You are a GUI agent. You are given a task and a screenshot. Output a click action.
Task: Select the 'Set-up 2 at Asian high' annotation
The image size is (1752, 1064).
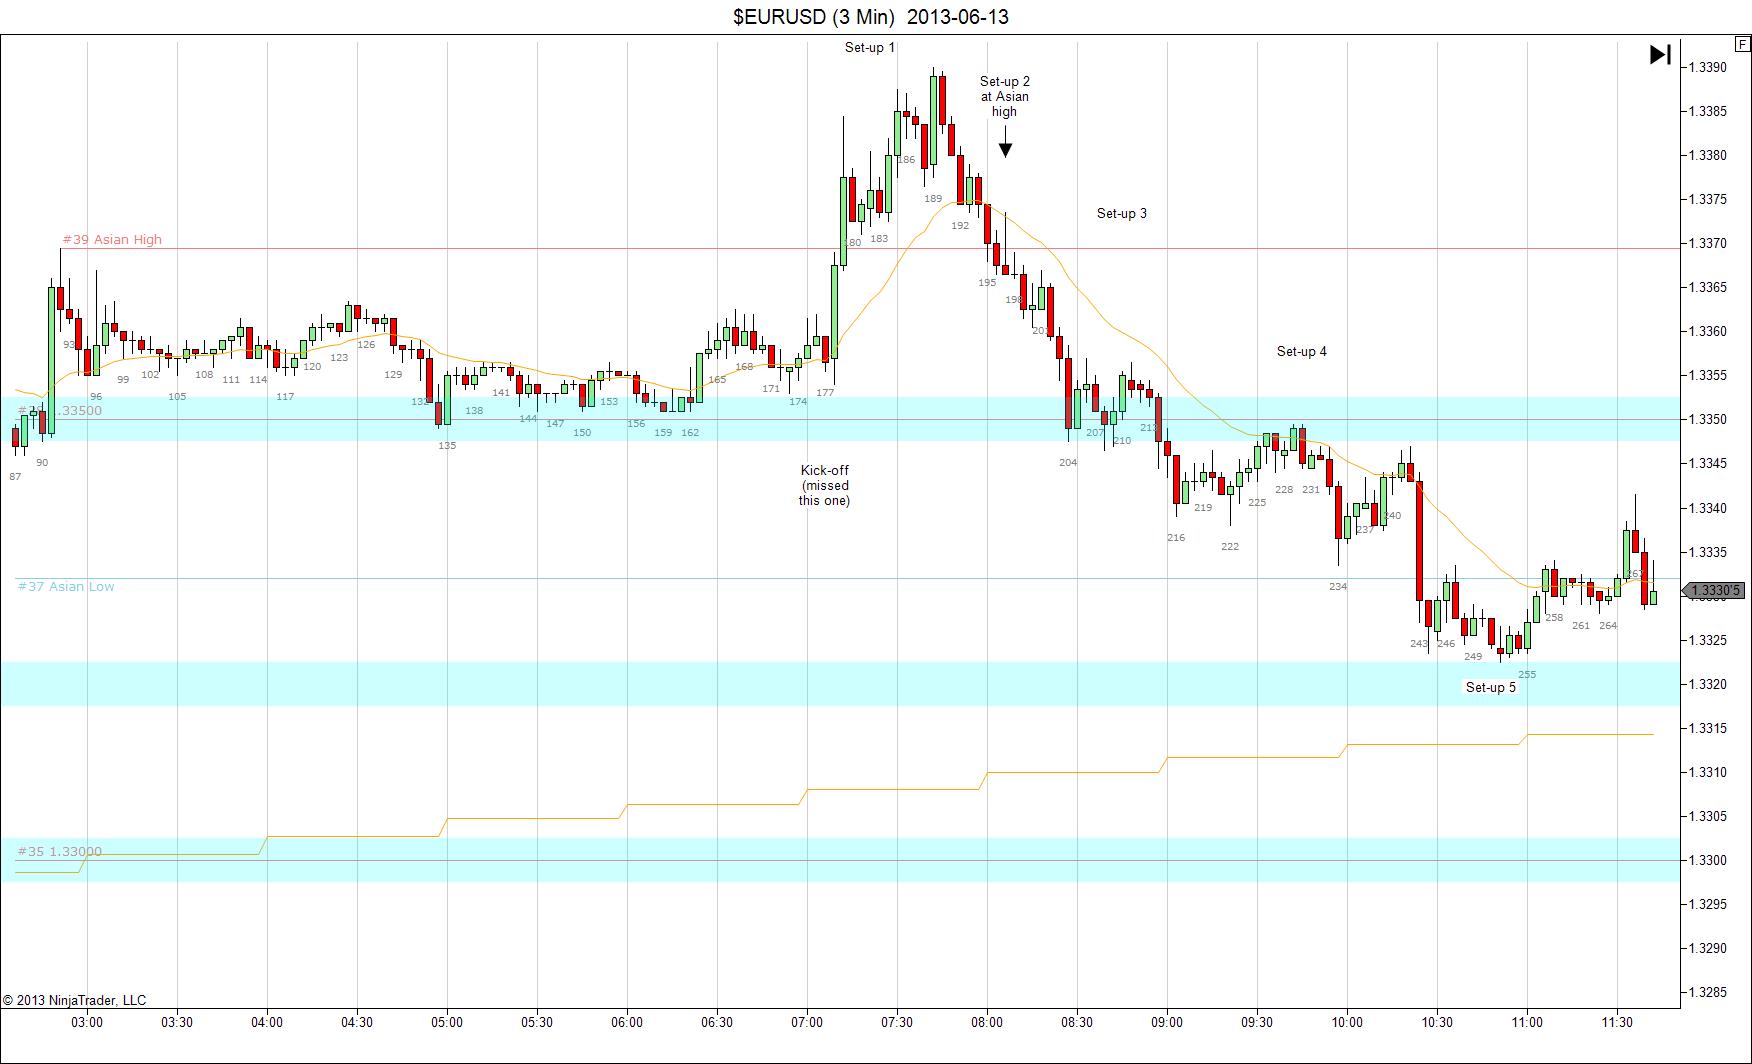click(1005, 97)
